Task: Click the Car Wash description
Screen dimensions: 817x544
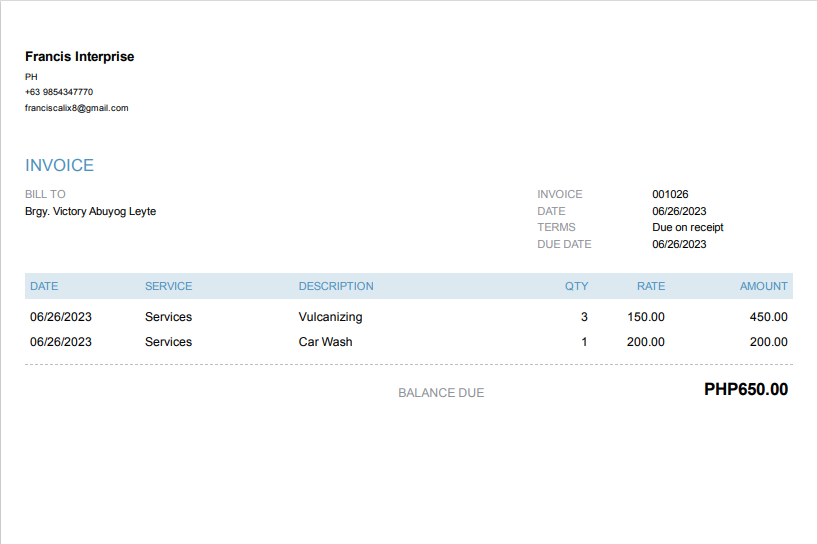Action: pyautogui.click(x=326, y=342)
